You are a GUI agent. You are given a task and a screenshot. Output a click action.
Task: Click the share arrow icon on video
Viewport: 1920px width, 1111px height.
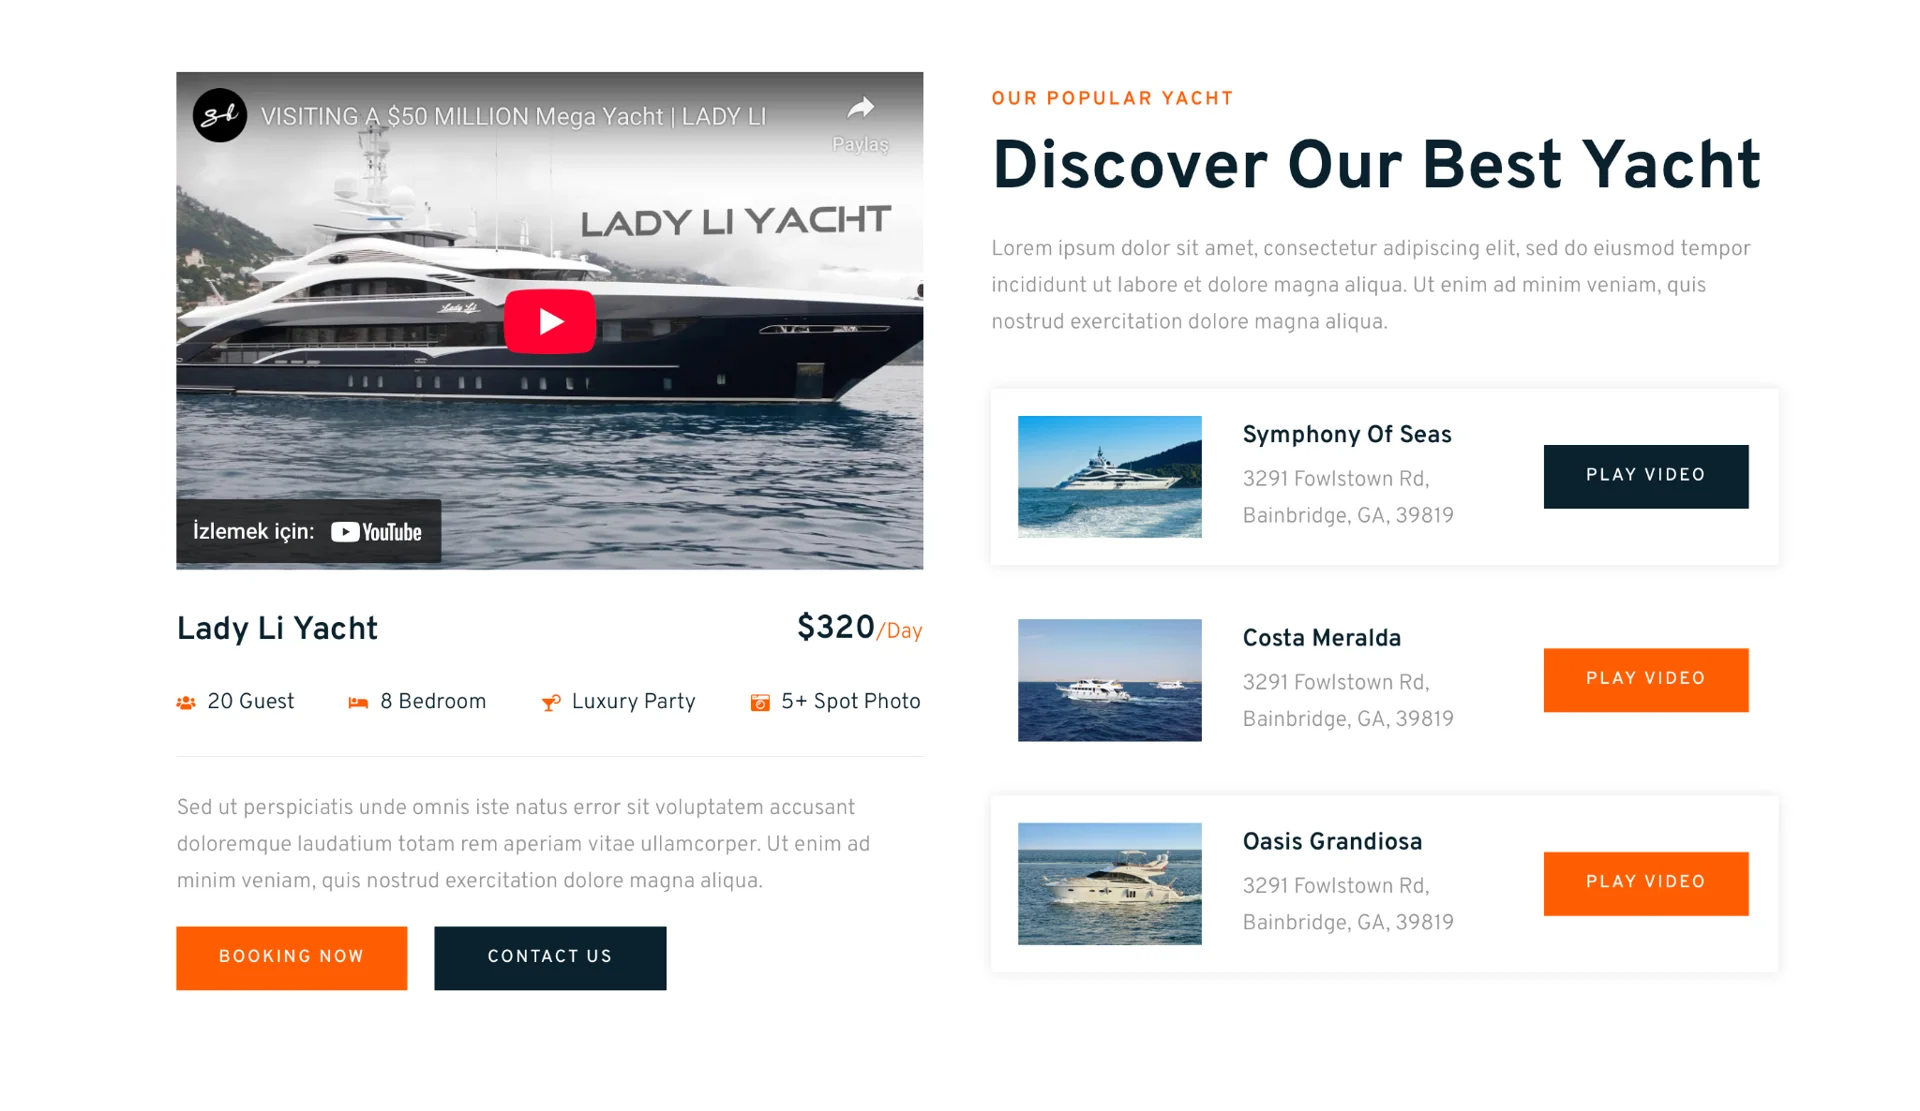click(860, 107)
